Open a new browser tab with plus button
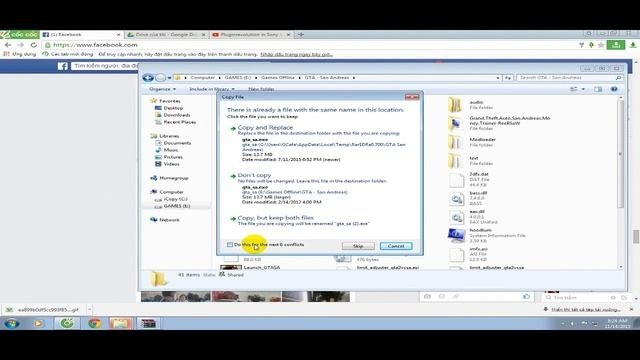The height and width of the screenshot is (360, 640). (x=301, y=35)
